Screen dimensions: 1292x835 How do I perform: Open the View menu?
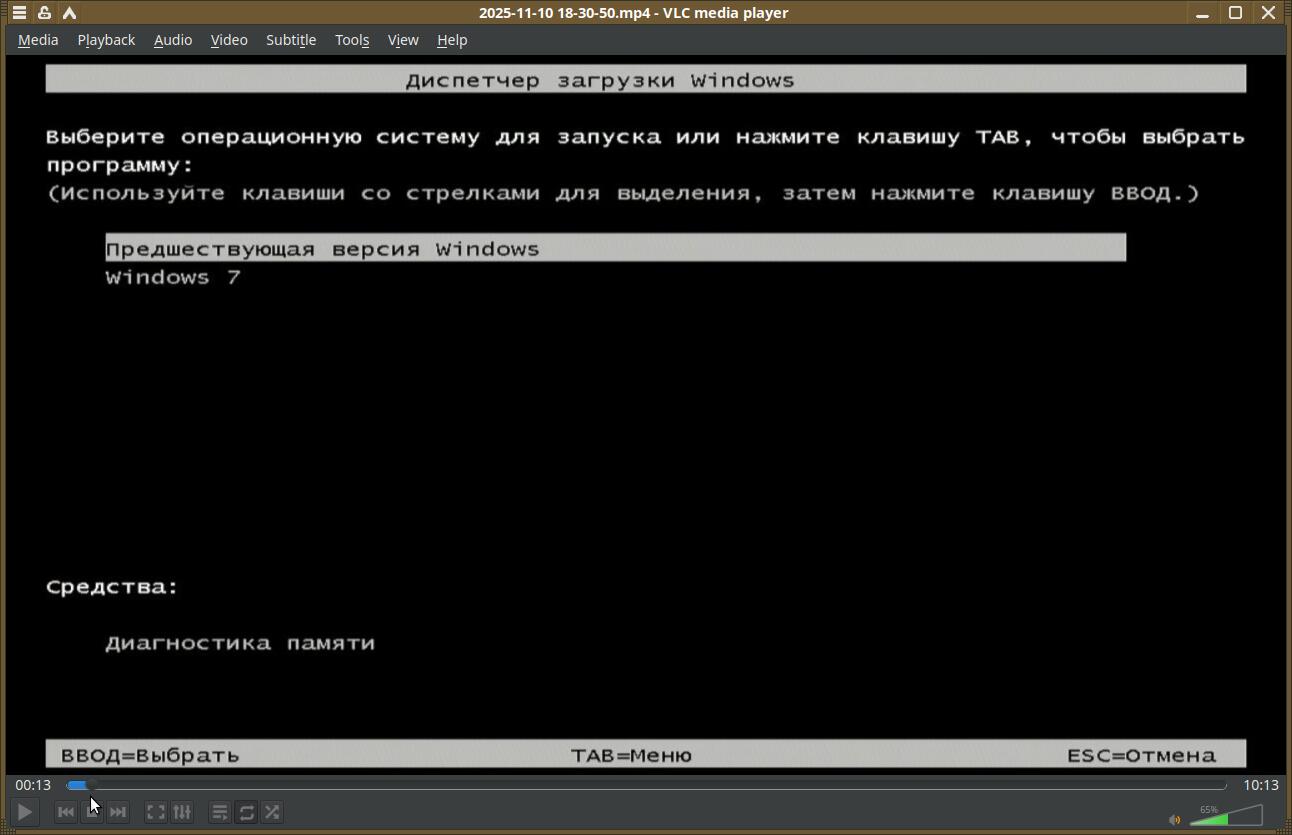403,40
